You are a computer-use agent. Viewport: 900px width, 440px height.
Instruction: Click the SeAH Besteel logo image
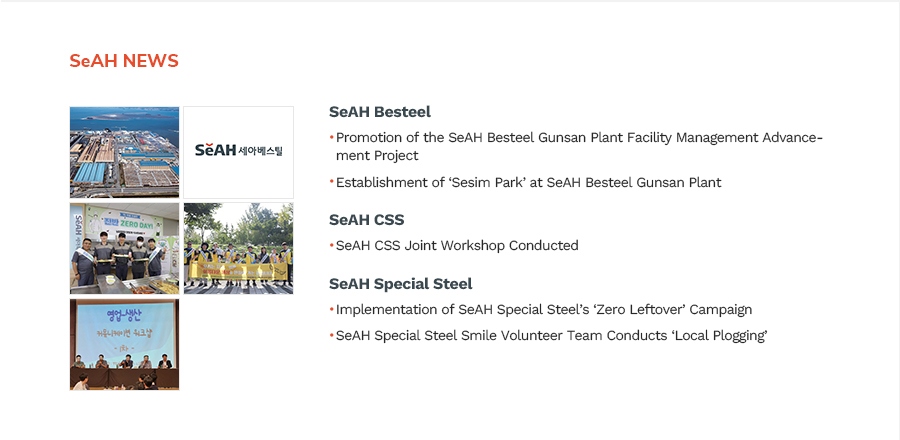pos(239,152)
